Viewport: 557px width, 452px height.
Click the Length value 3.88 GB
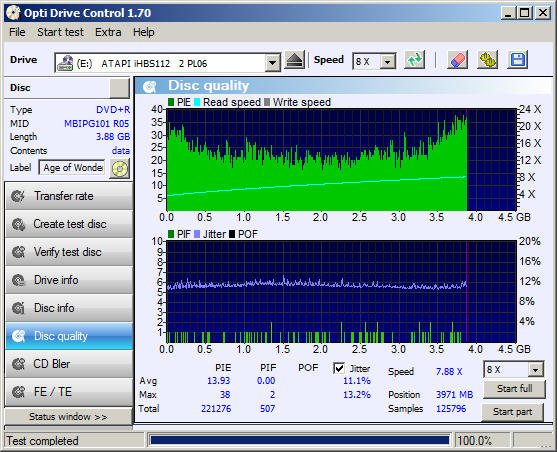coord(113,137)
